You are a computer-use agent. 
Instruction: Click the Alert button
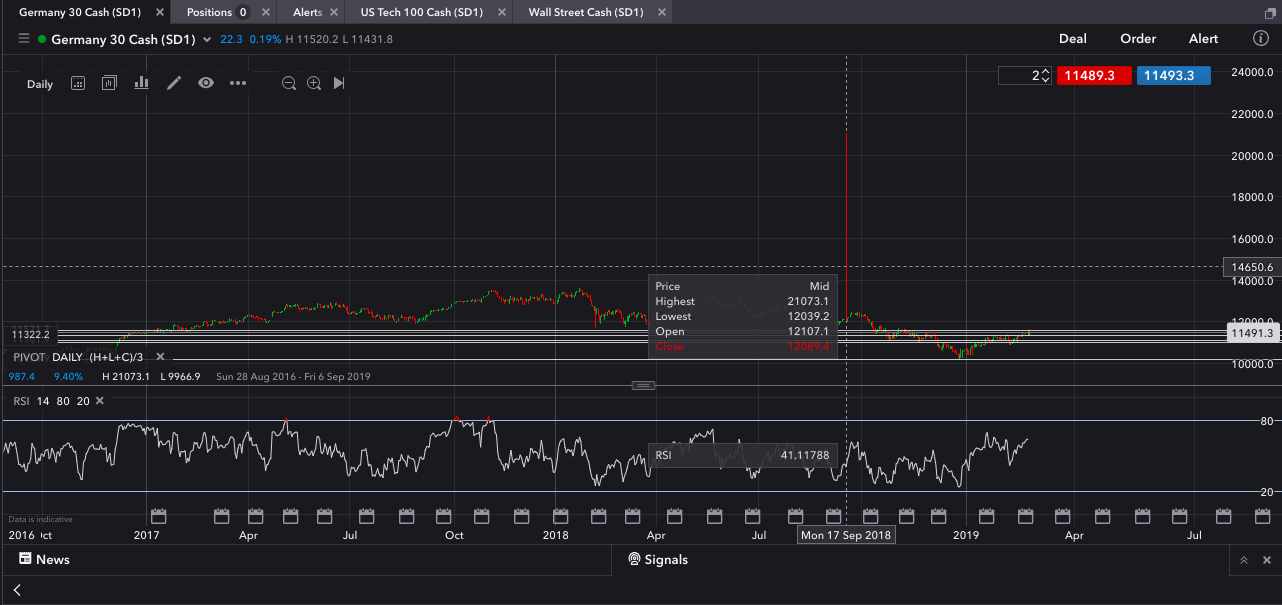tap(1204, 38)
